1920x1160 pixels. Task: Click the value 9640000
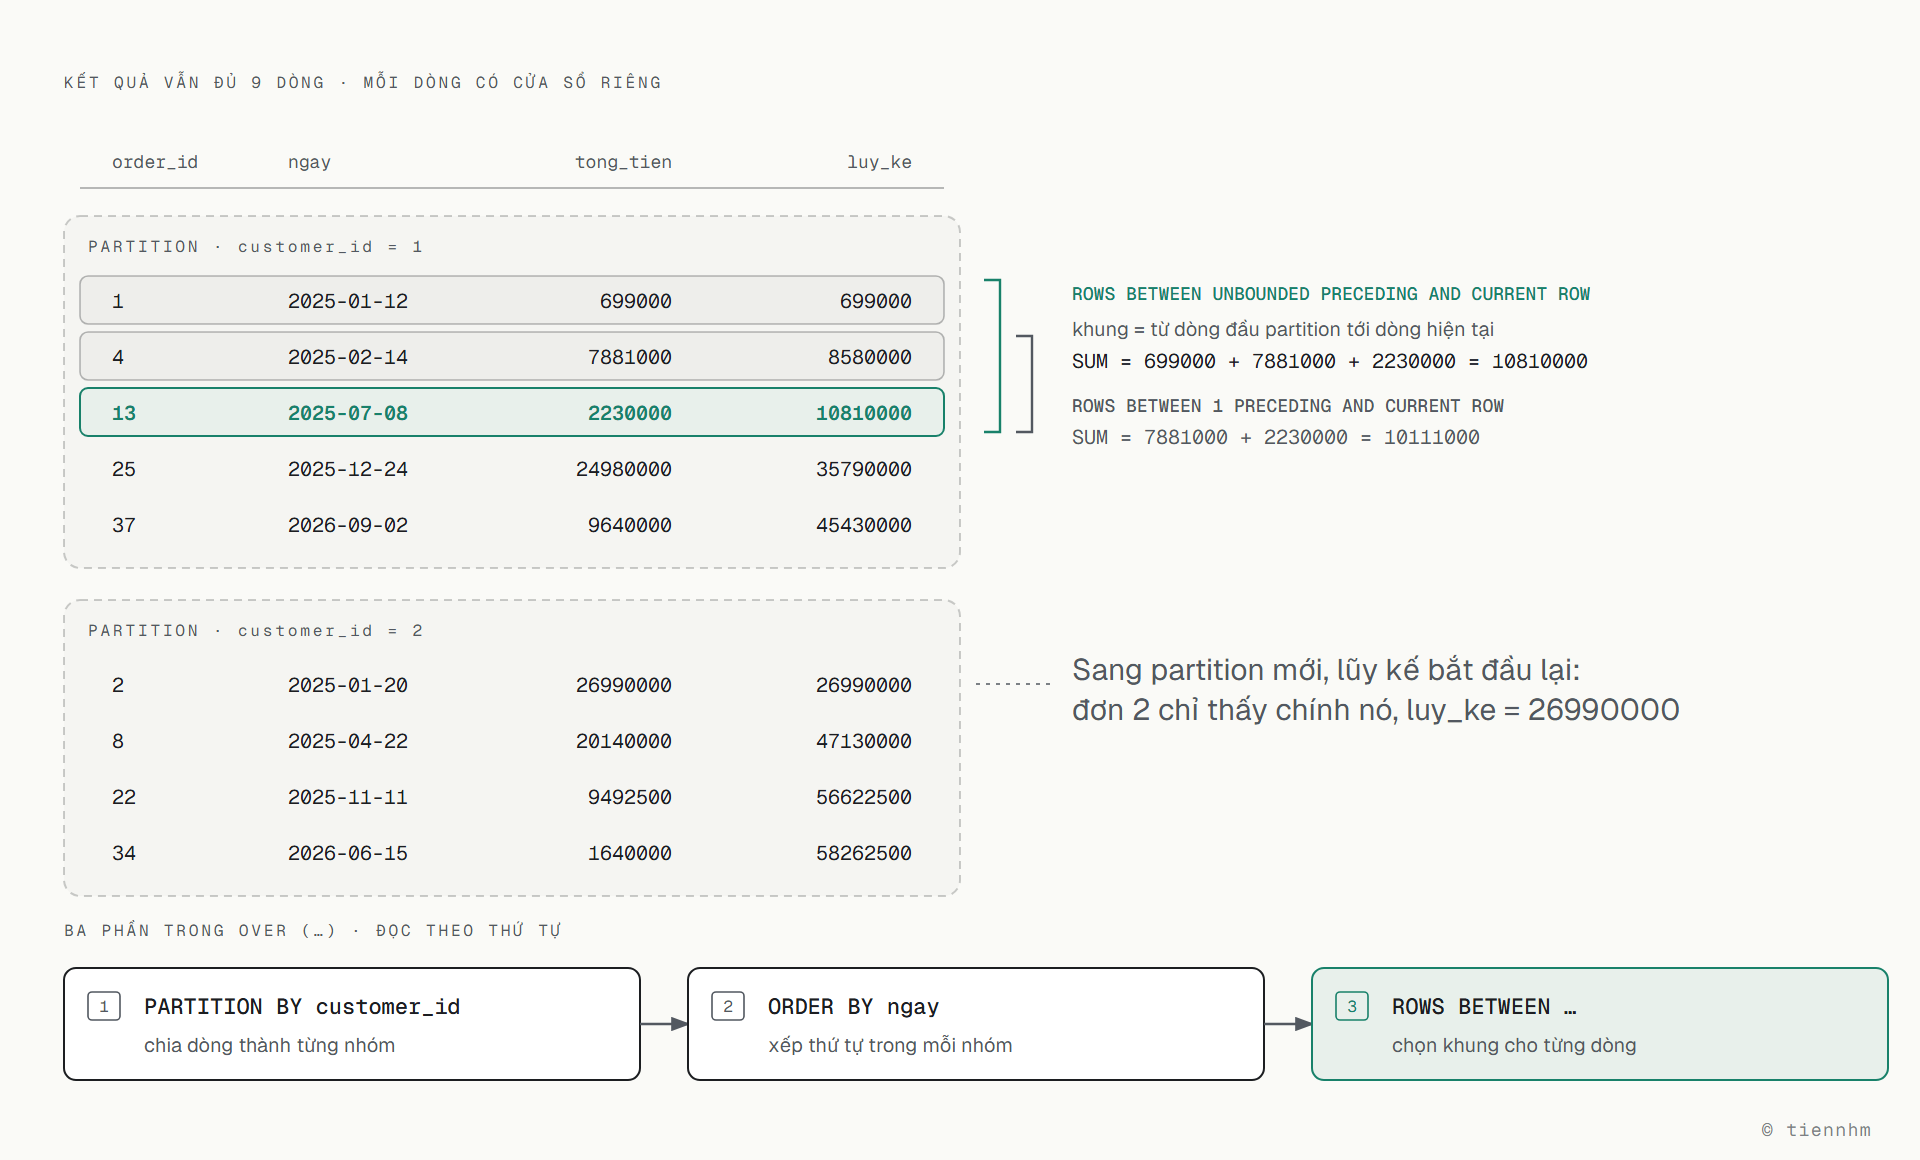(630, 525)
